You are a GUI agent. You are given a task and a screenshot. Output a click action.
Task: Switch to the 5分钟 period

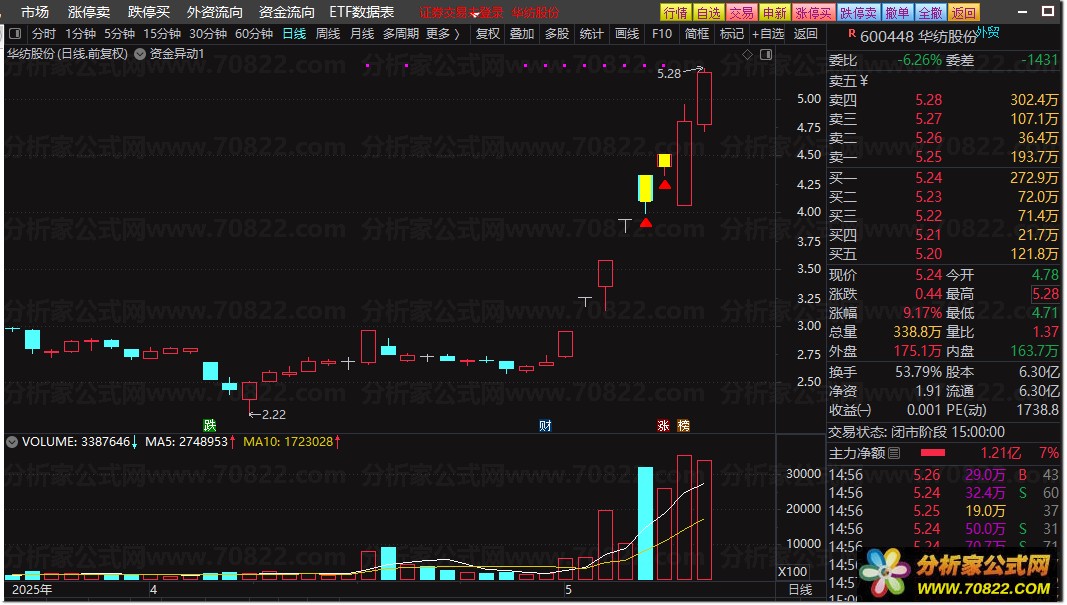click(120, 33)
